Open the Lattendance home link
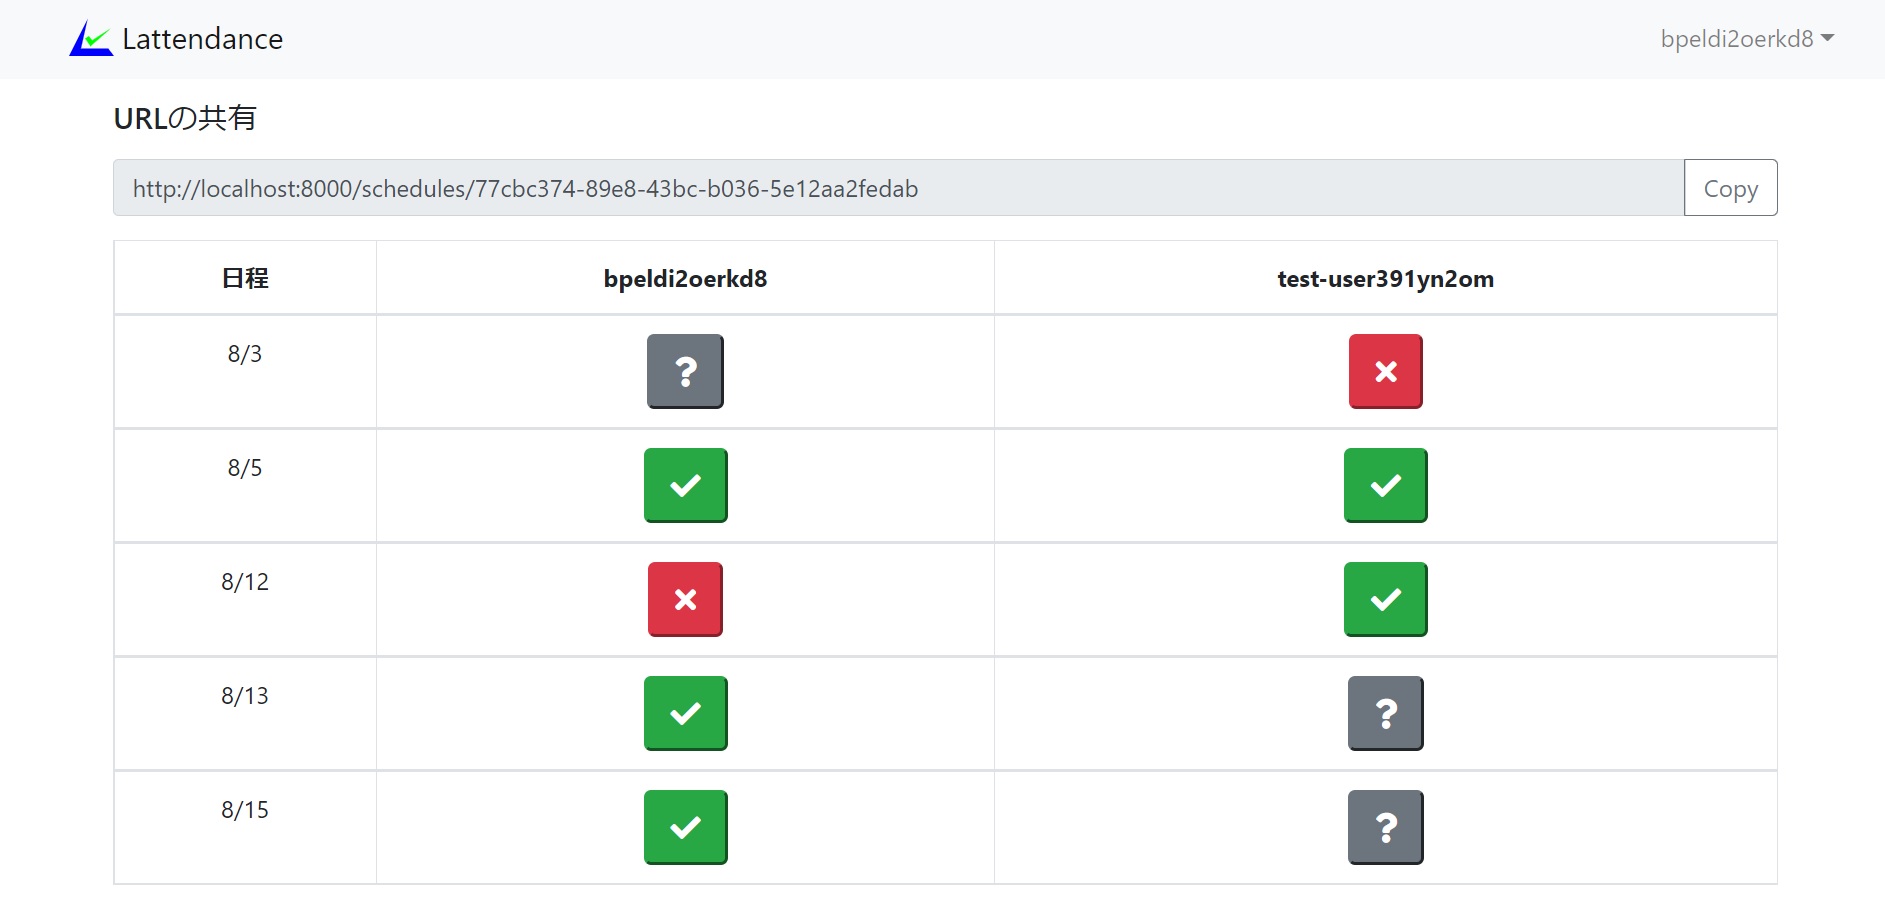This screenshot has width=1885, height=903. click(176, 38)
